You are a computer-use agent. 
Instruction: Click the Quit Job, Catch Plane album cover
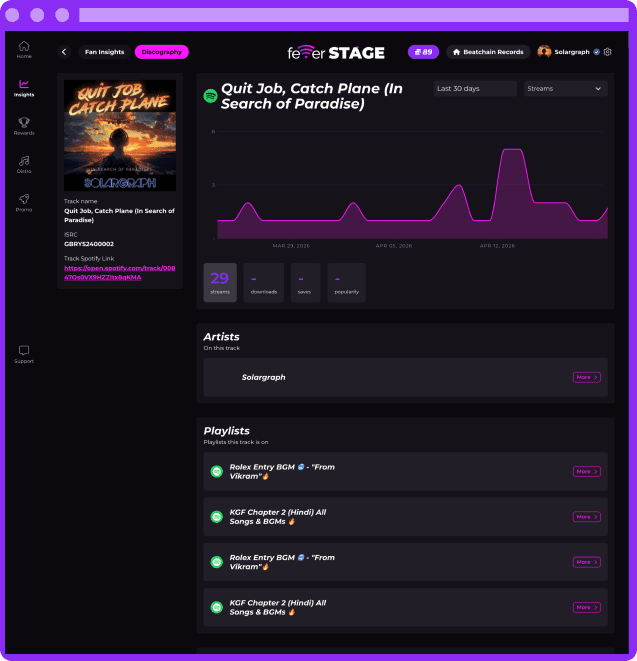click(120, 135)
